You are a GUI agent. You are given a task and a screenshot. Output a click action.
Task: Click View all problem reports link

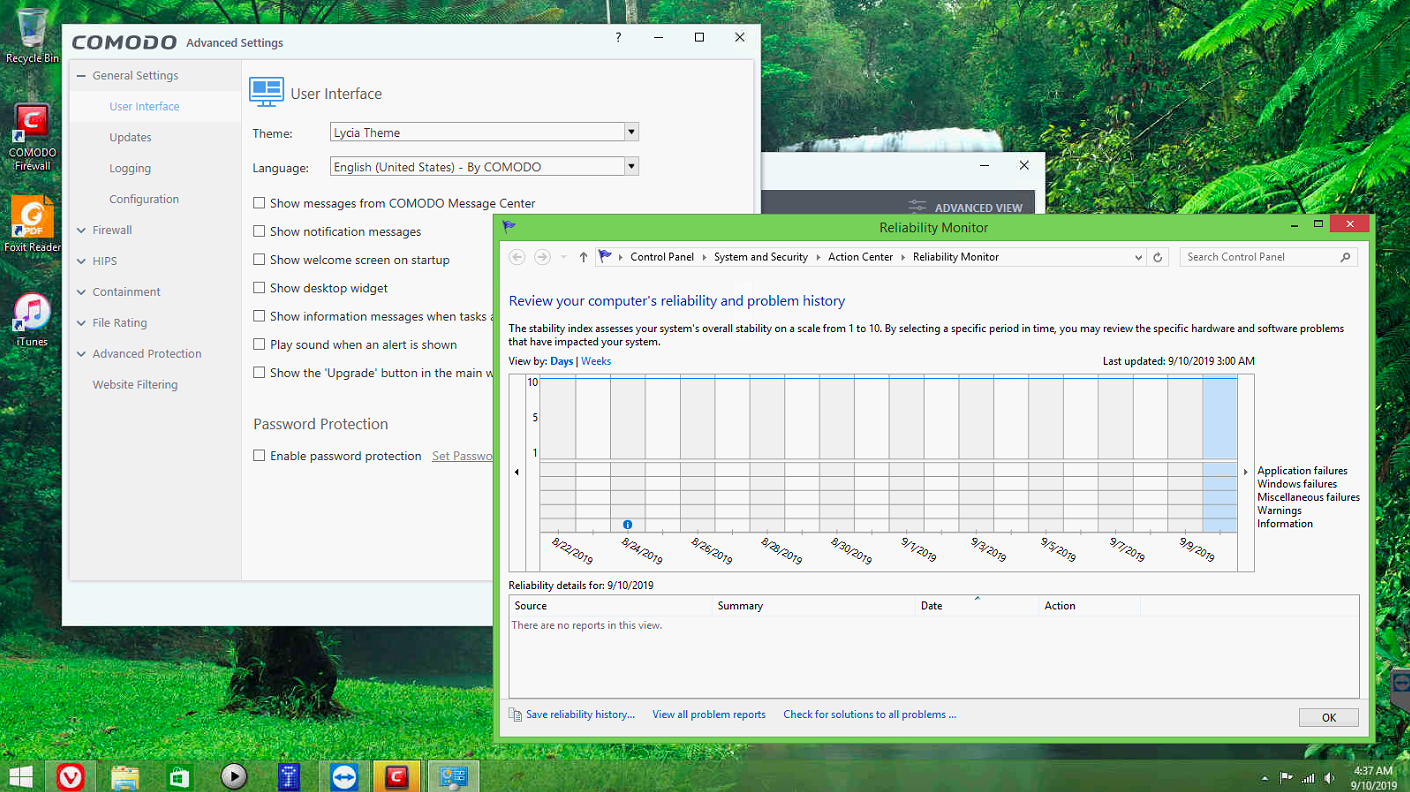click(x=709, y=714)
